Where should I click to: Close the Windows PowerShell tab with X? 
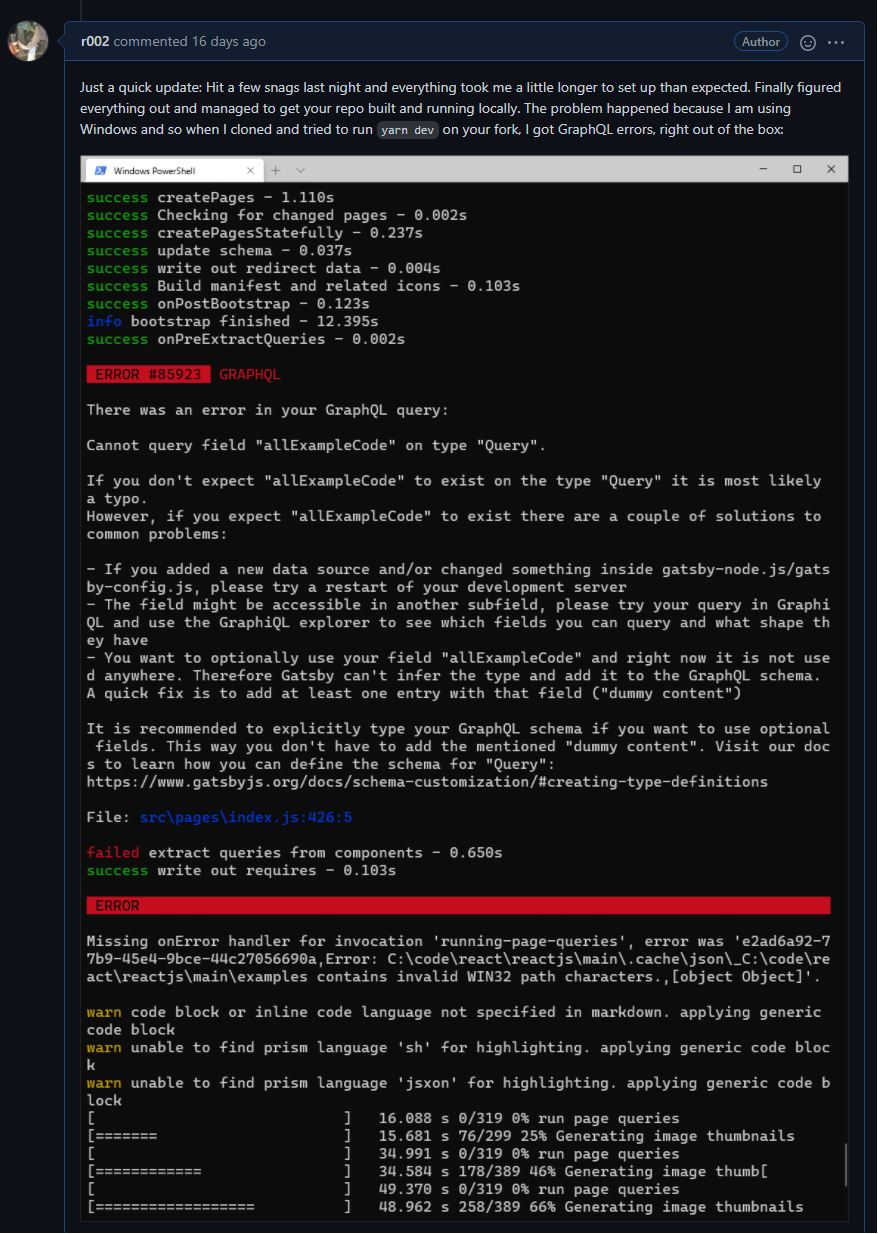coord(250,171)
